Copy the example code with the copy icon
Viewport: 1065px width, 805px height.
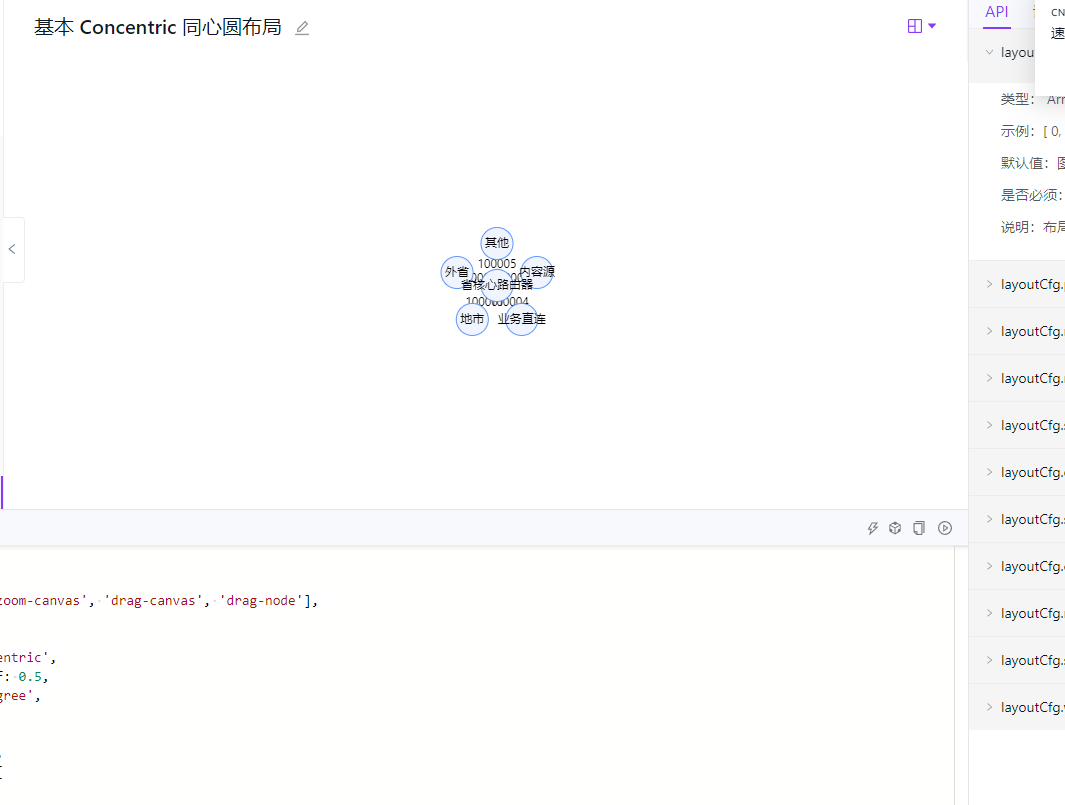click(x=918, y=527)
